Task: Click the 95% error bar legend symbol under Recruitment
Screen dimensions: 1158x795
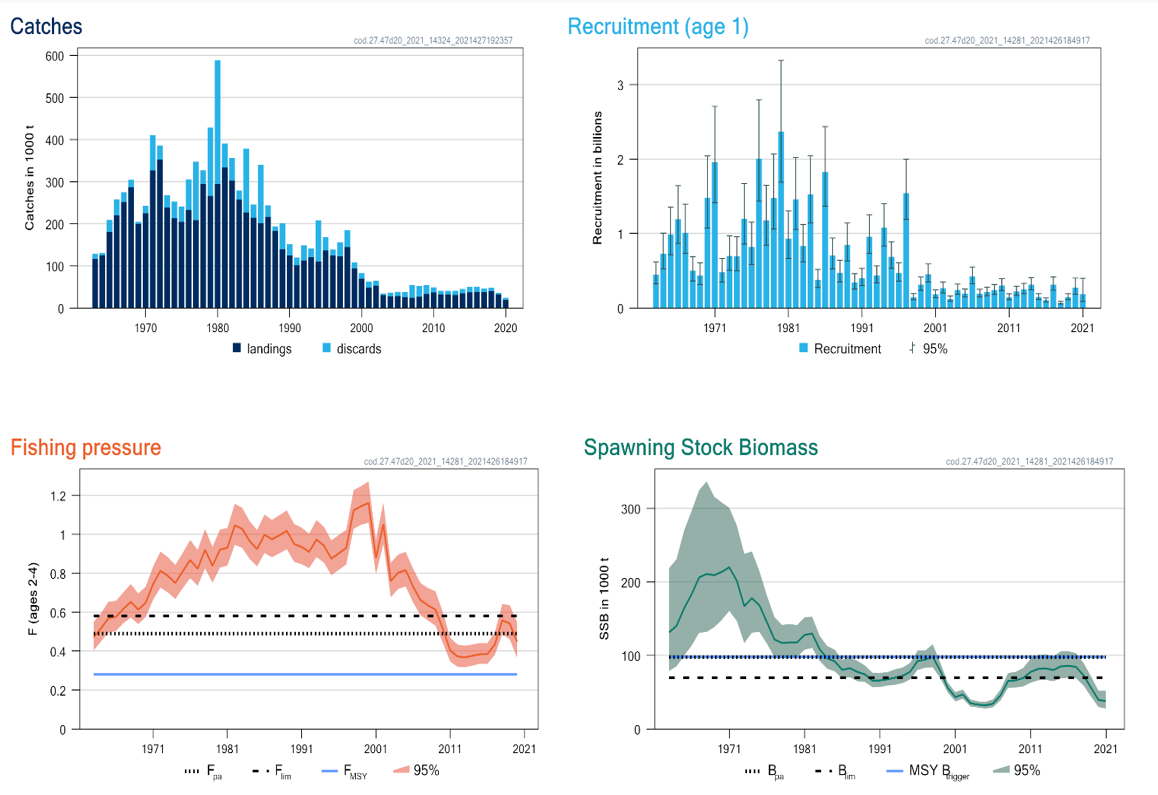Action: pos(911,349)
